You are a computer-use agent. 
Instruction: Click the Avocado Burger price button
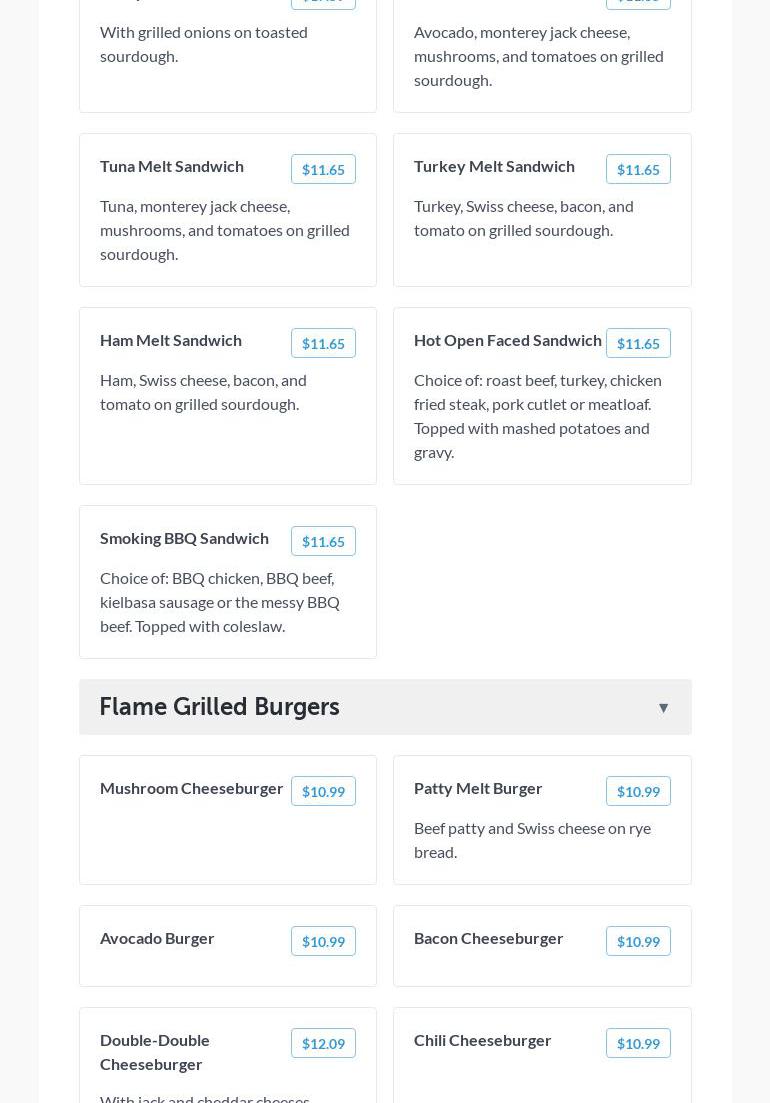point(323,942)
